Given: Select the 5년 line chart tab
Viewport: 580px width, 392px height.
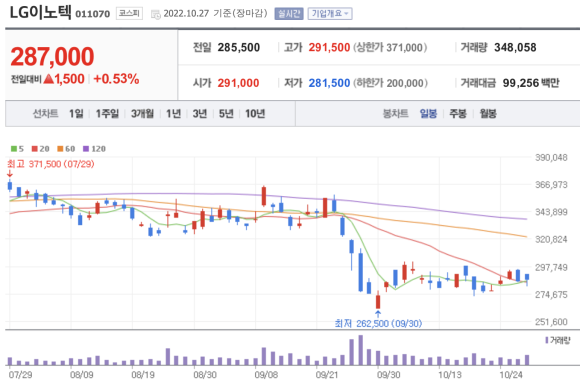Looking at the screenshot, I should (226, 114).
